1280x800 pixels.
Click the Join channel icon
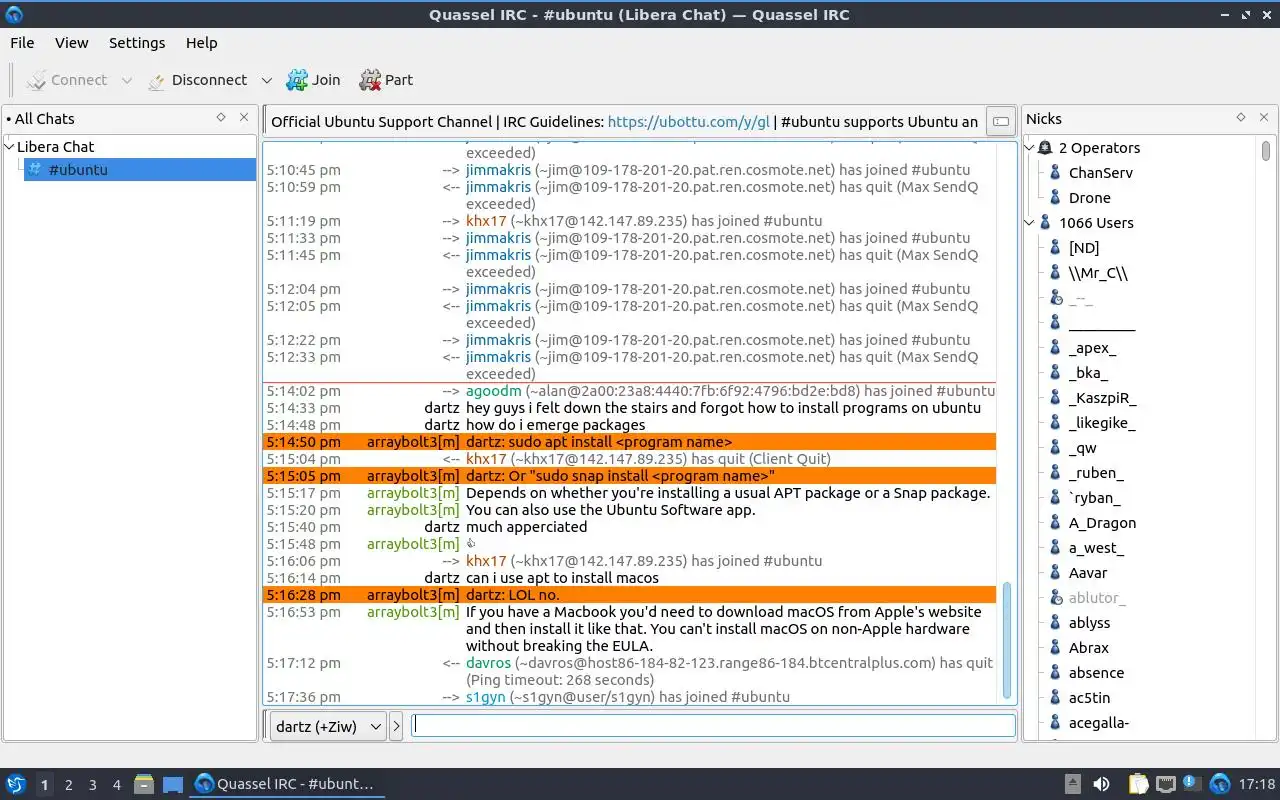click(297, 80)
